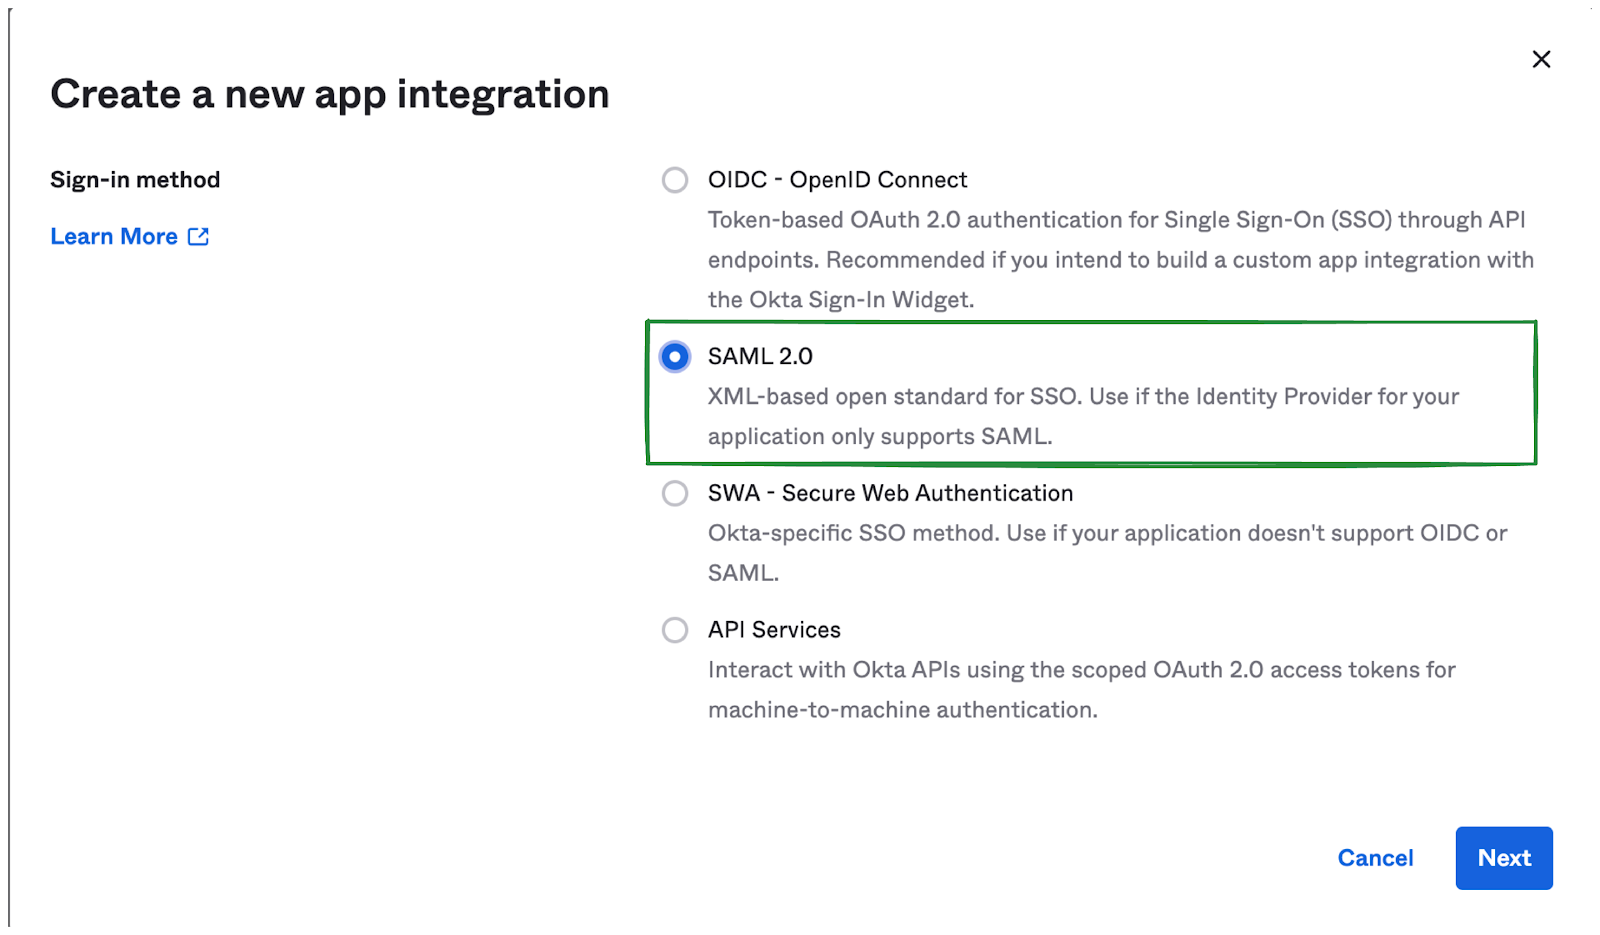The width and height of the screenshot is (1600, 935).
Task: Click the 'SWA - Secure Web Authentication' label
Action: tap(890, 493)
